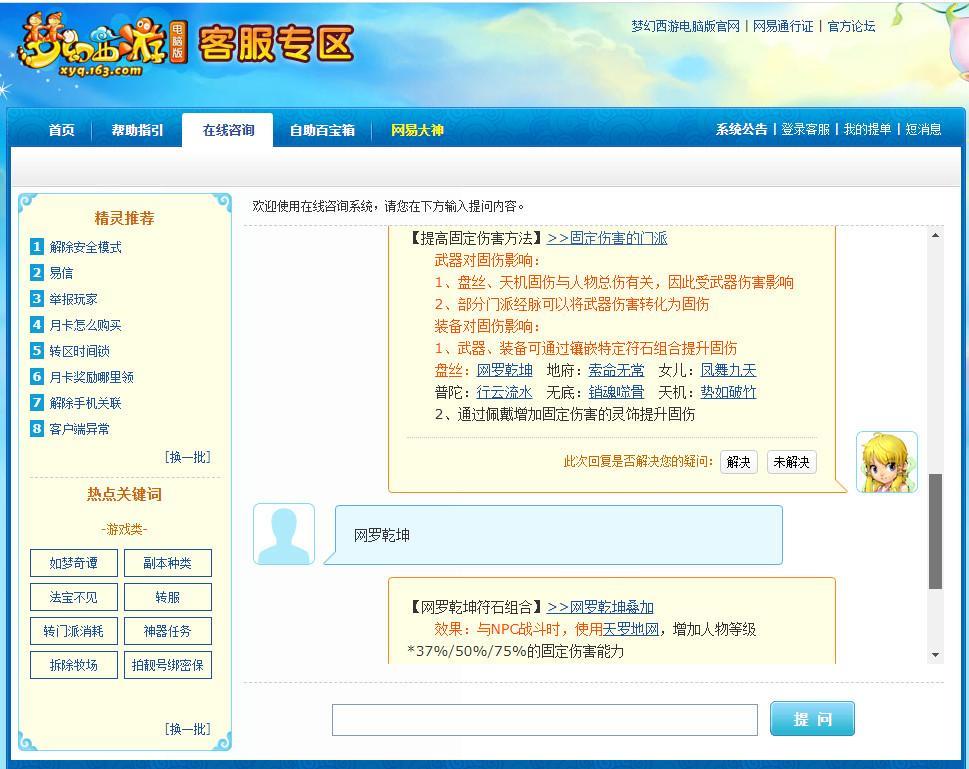Image resolution: width=969 pixels, height=769 pixels.
Task: Click number 1 badge beside 解除安全模式
Action: (37, 247)
